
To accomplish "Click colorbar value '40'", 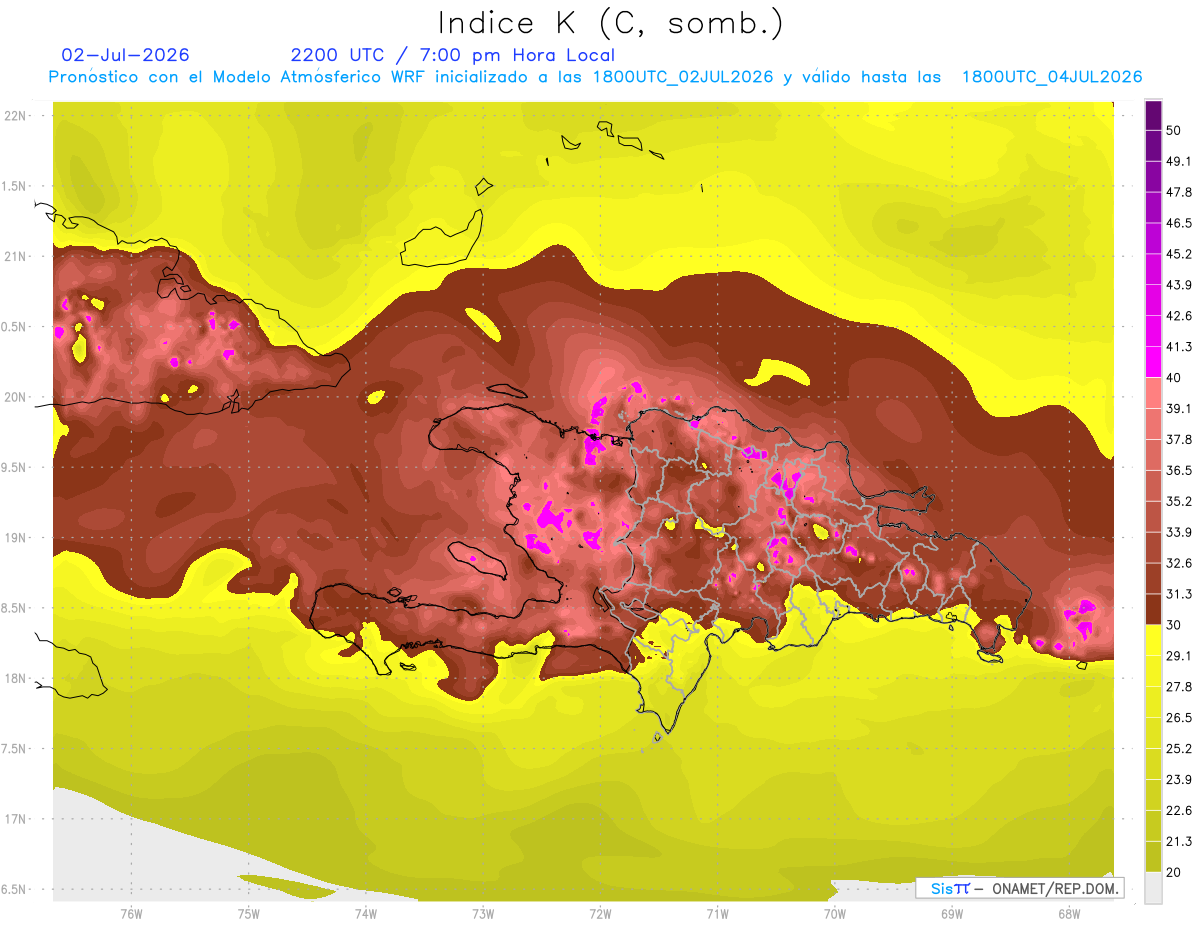I will click(1173, 378).
